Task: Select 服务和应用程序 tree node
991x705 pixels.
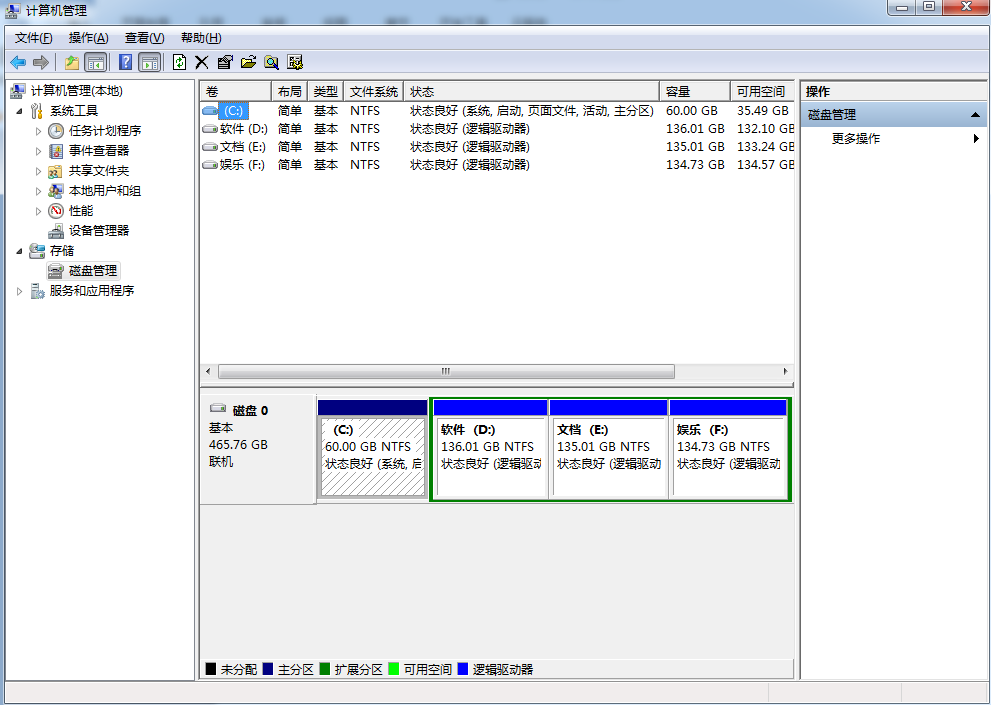Action: 92,291
